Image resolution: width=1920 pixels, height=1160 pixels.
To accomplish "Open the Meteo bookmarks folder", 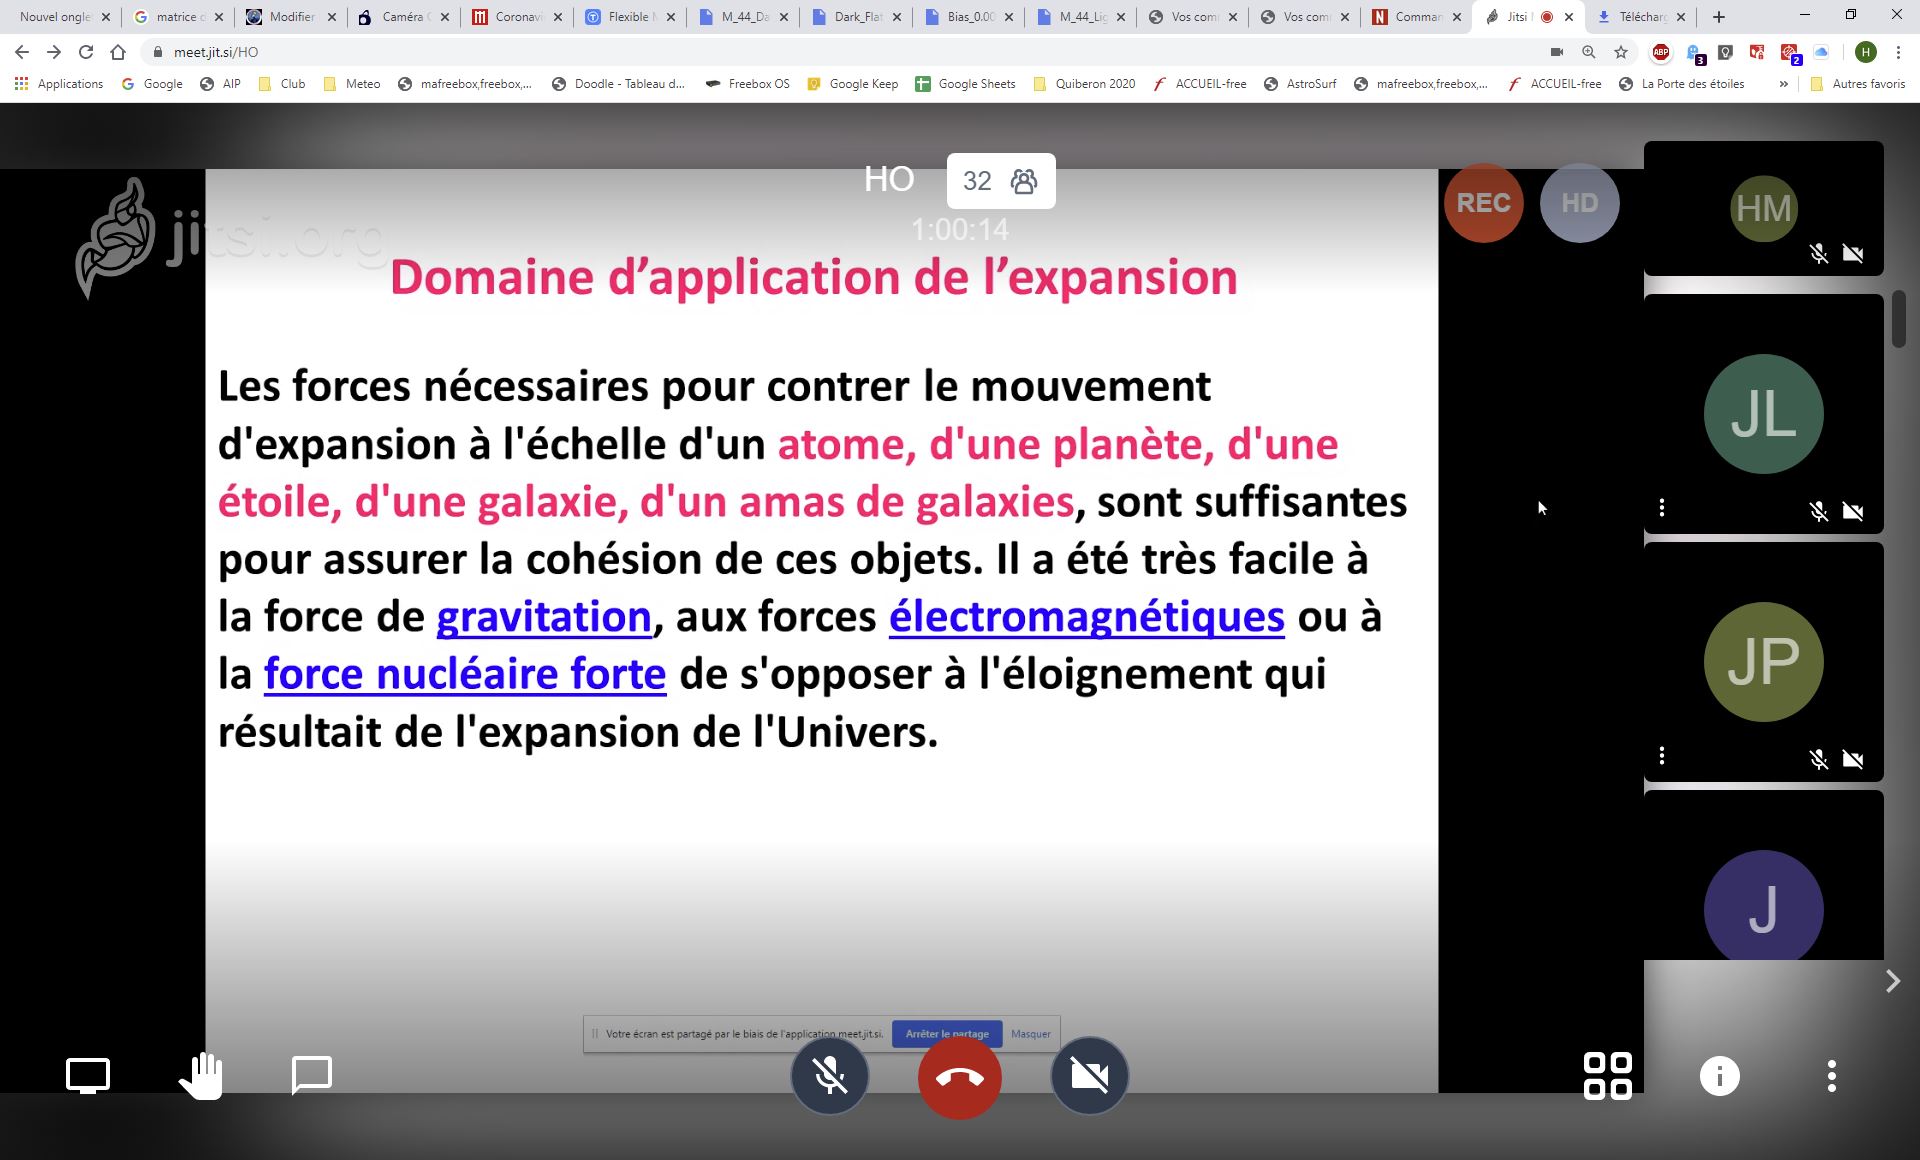I will pyautogui.click(x=352, y=84).
